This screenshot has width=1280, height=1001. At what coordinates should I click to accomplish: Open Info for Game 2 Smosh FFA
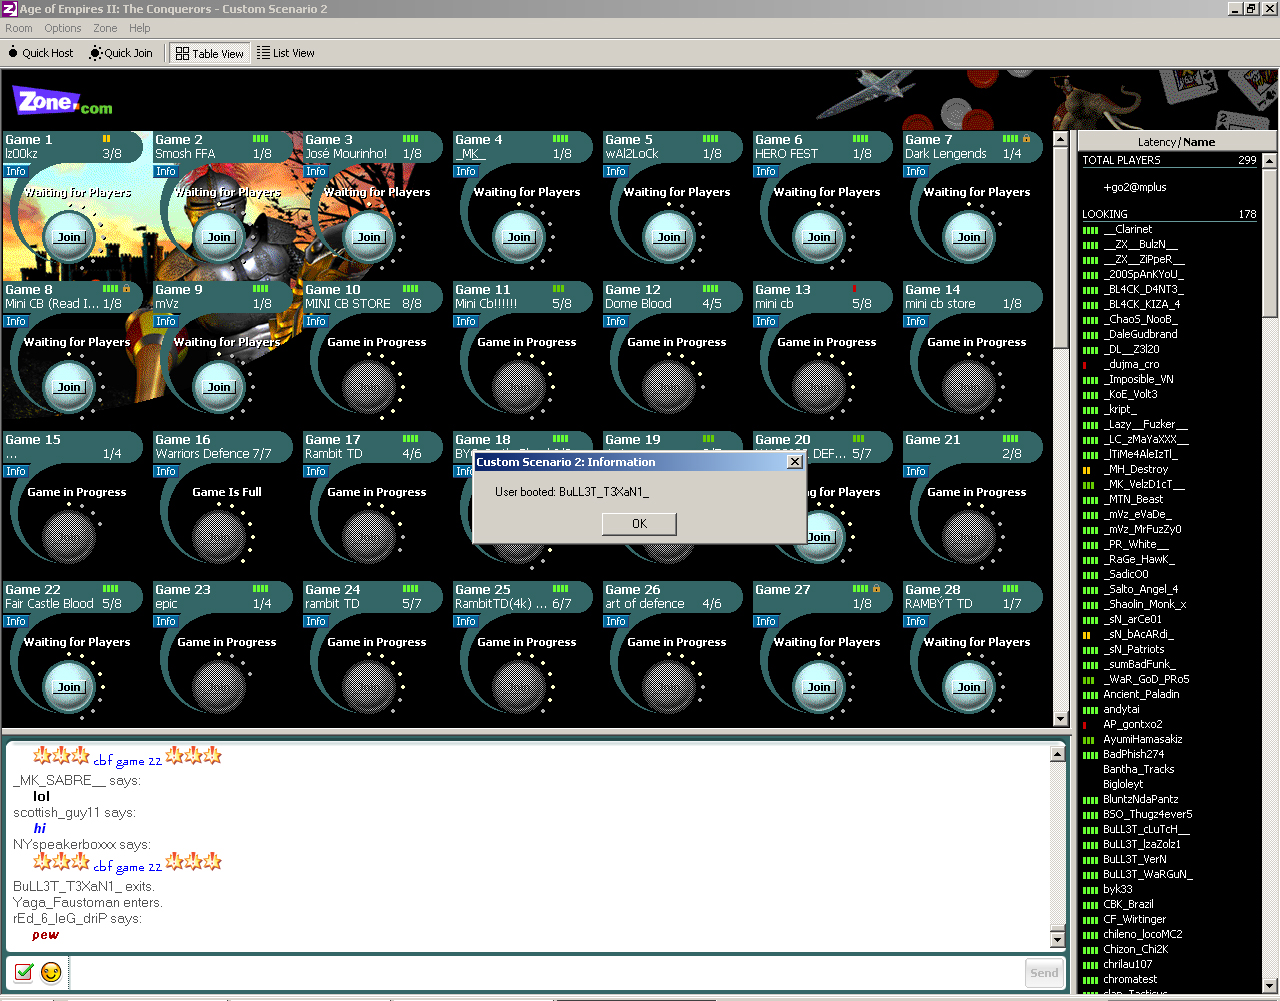pyautogui.click(x=166, y=171)
